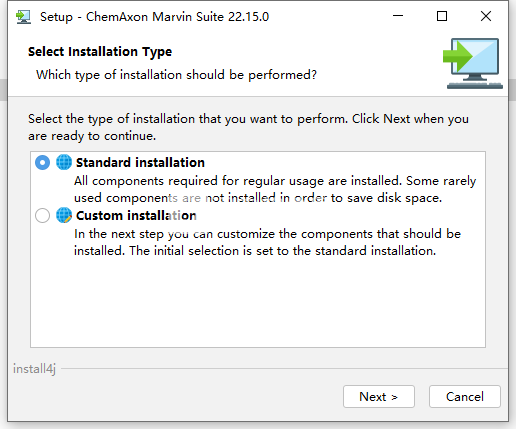Choose the bold 'Custom installation' label
The height and width of the screenshot is (429, 516).
[136, 215]
